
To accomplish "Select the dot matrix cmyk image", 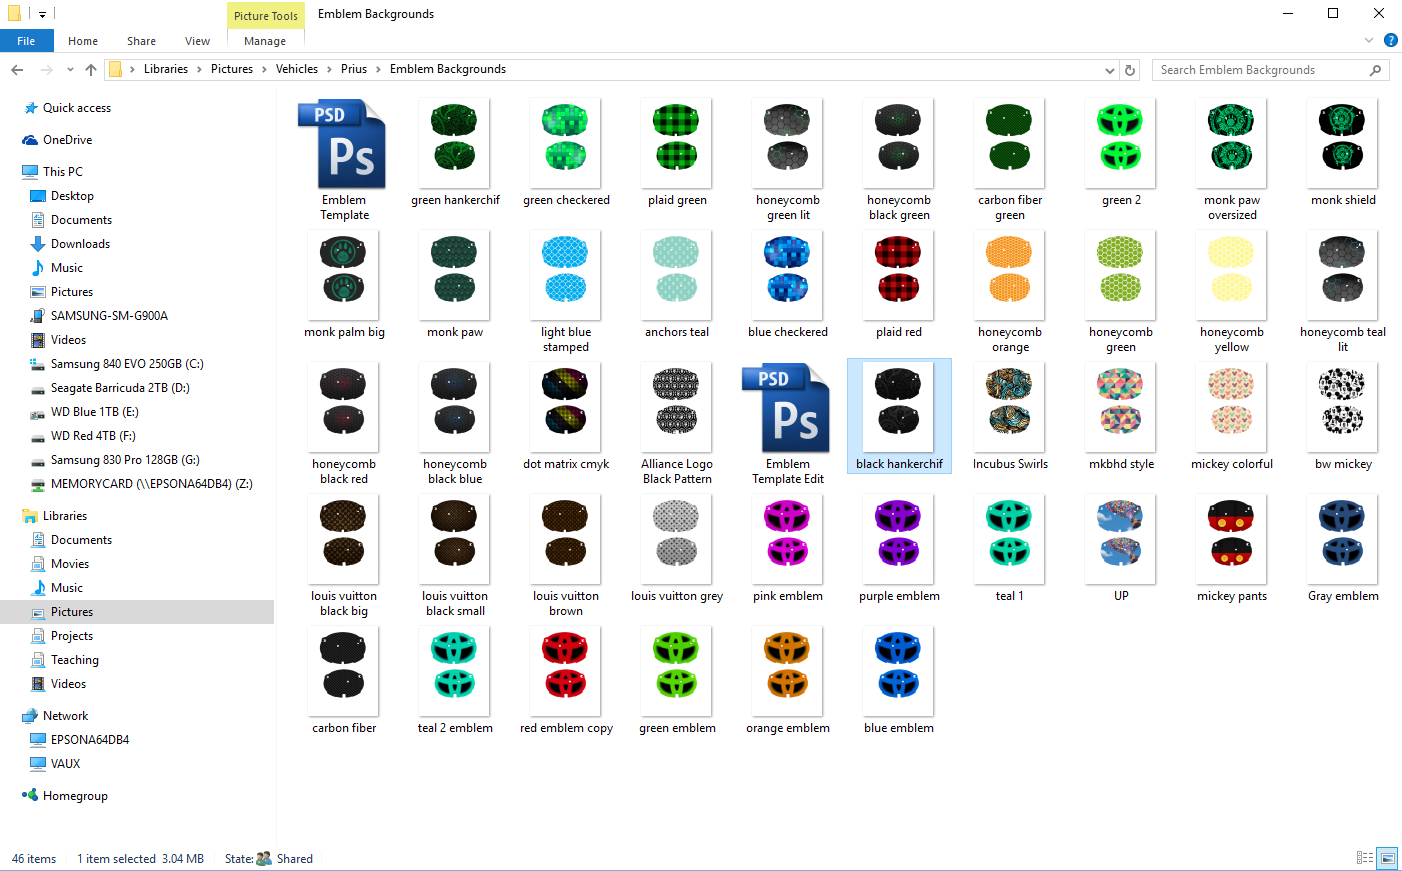I will pos(566,408).
